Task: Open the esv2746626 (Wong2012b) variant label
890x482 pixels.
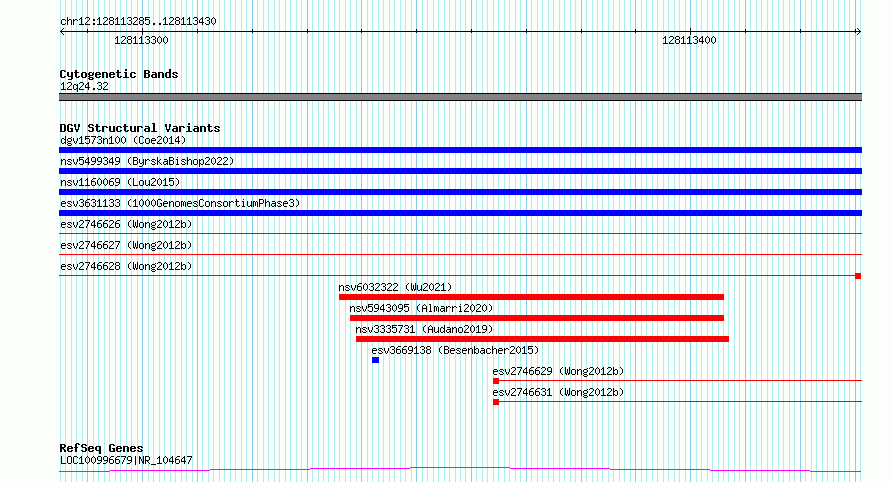Action: [126, 224]
